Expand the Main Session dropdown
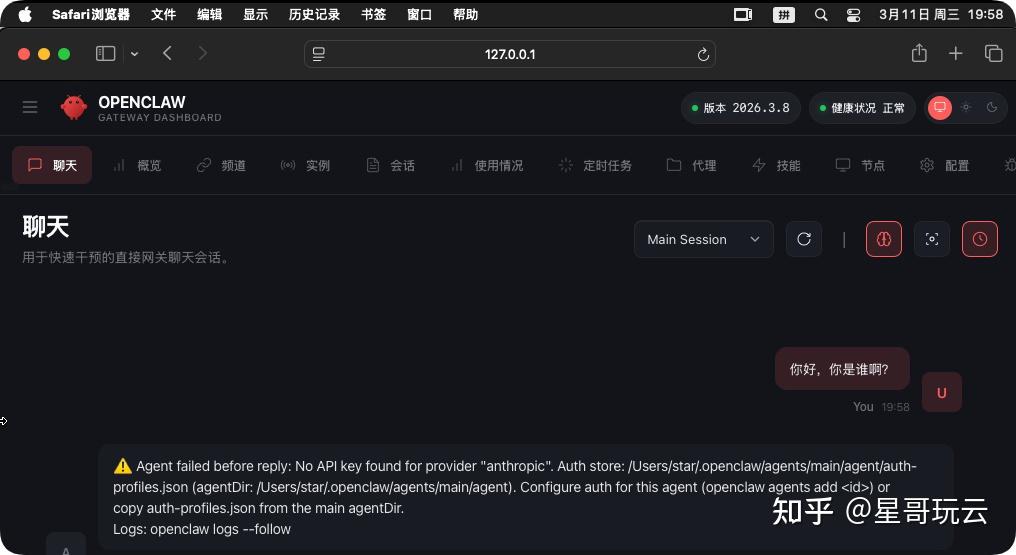The height and width of the screenshot is (555, 1016). pyautogui.click(x=704, y=240)
